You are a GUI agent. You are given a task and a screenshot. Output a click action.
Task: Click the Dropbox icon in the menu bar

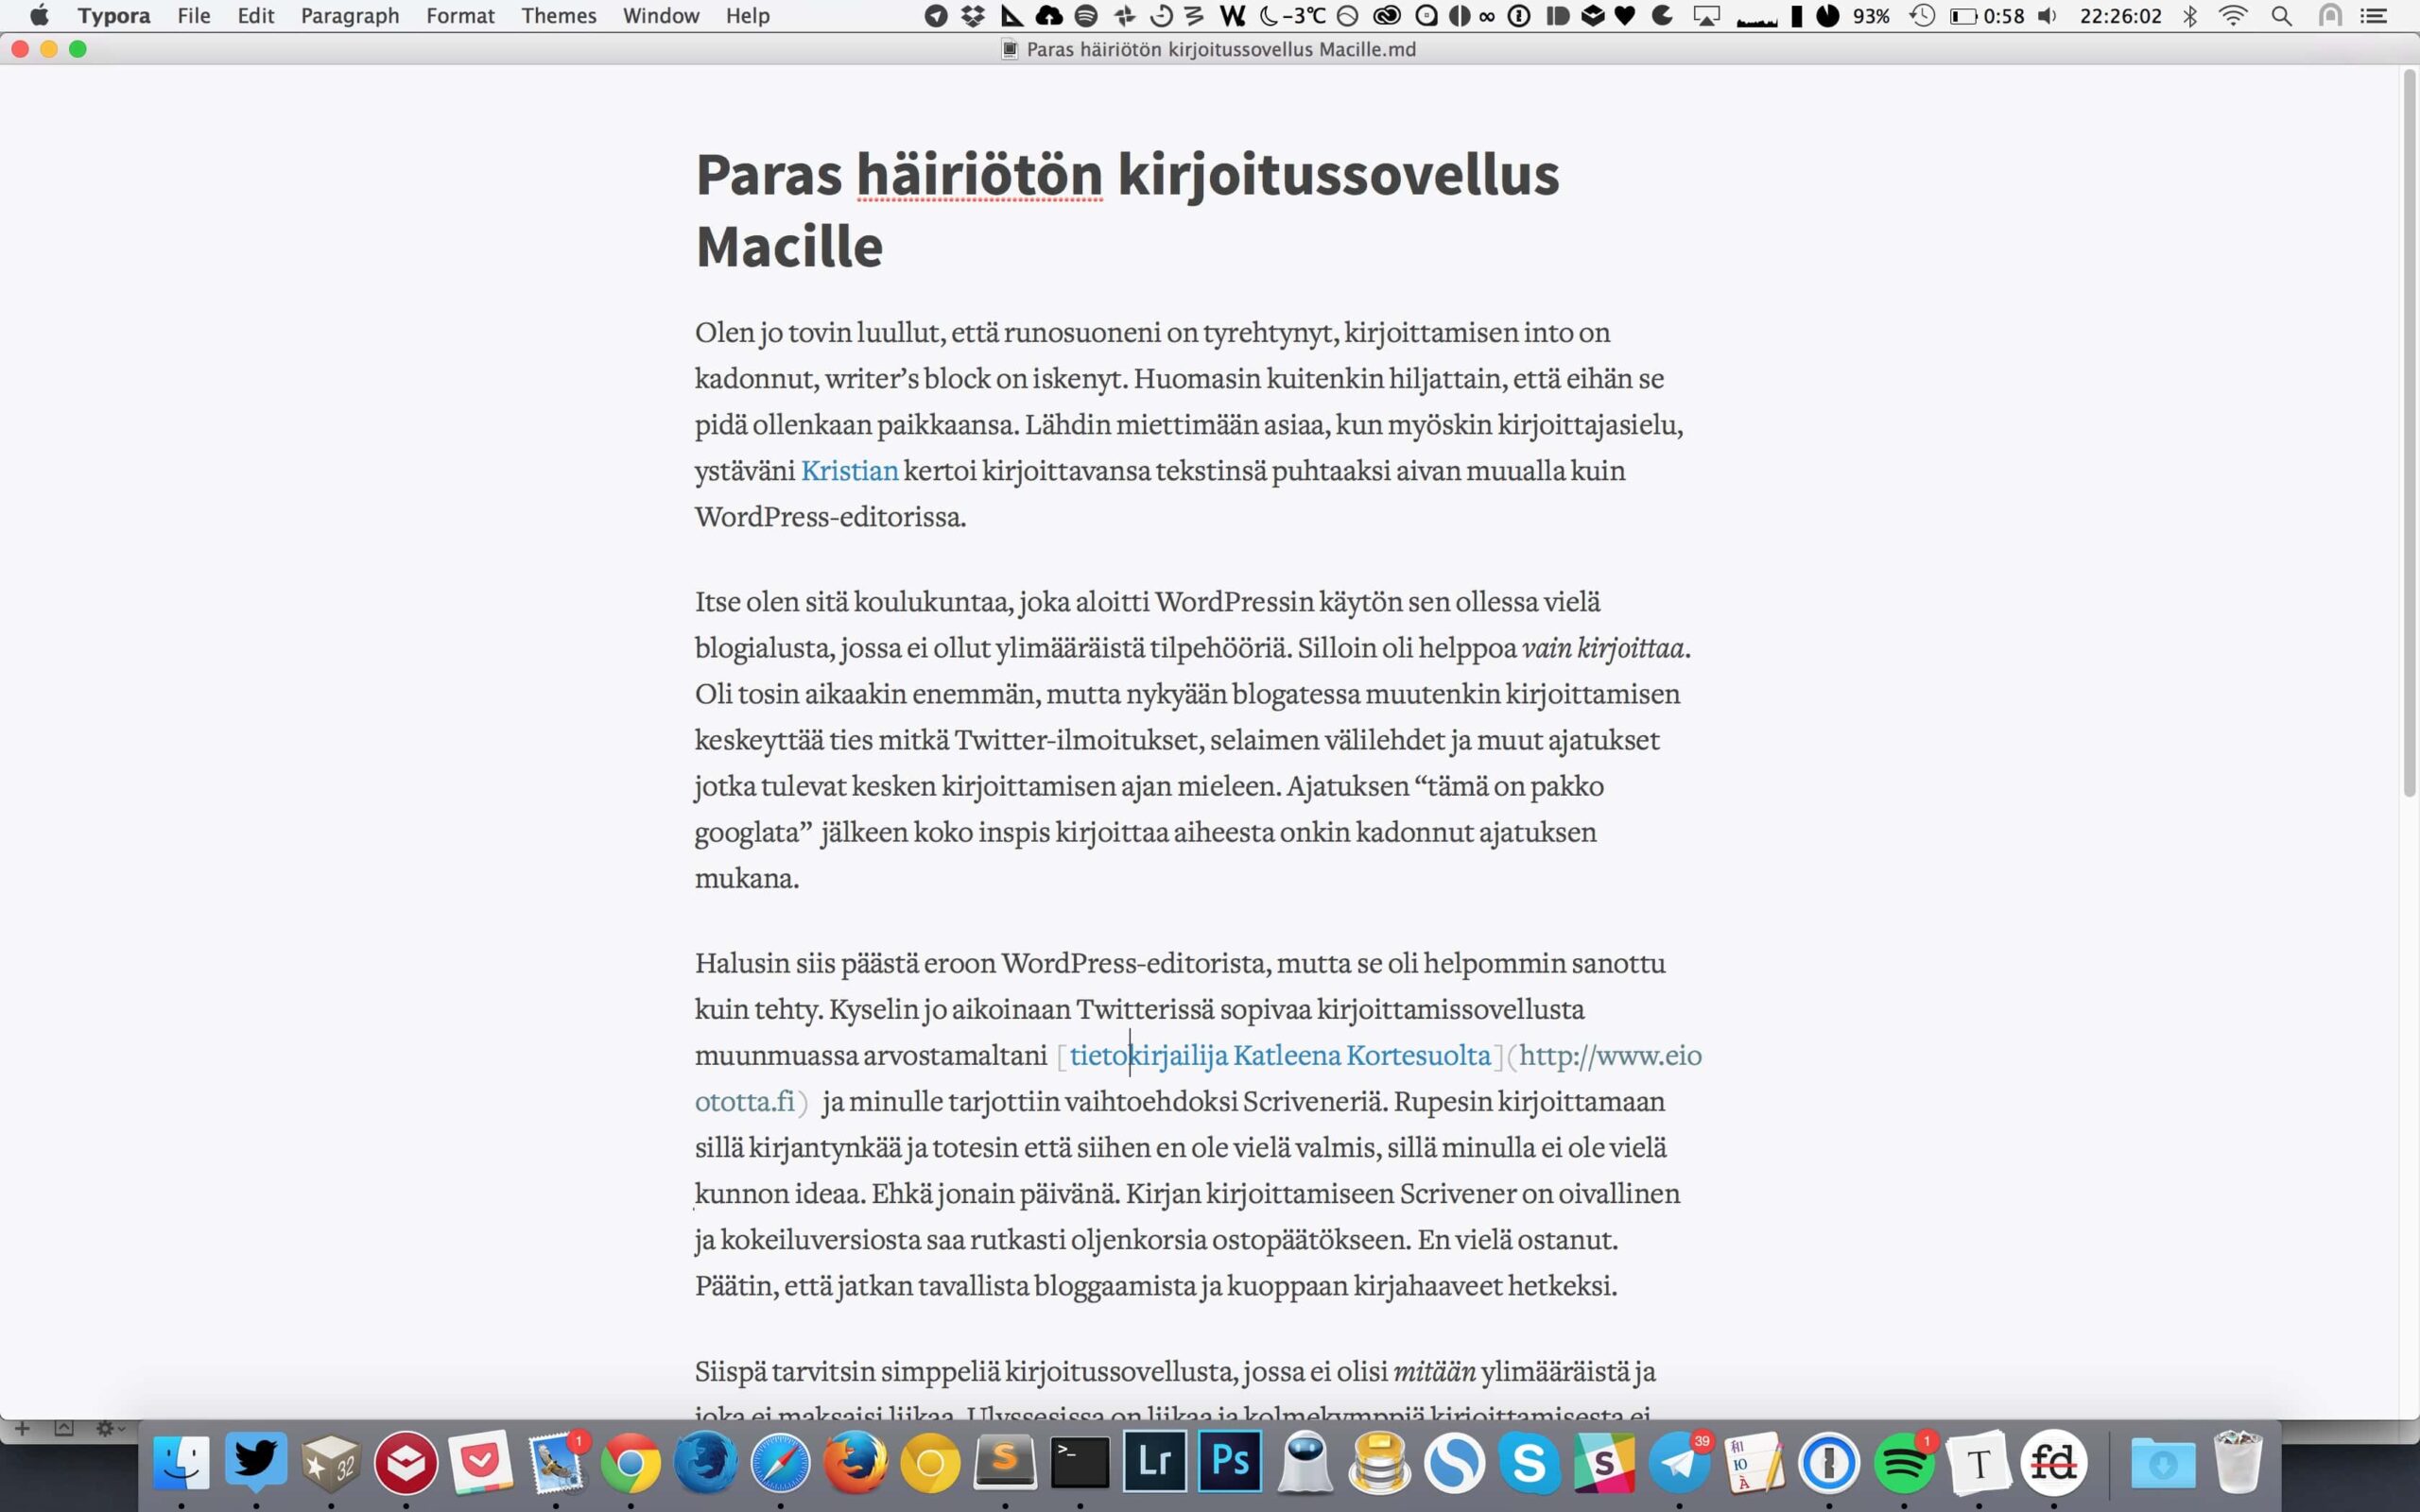[x=972, y=16]
